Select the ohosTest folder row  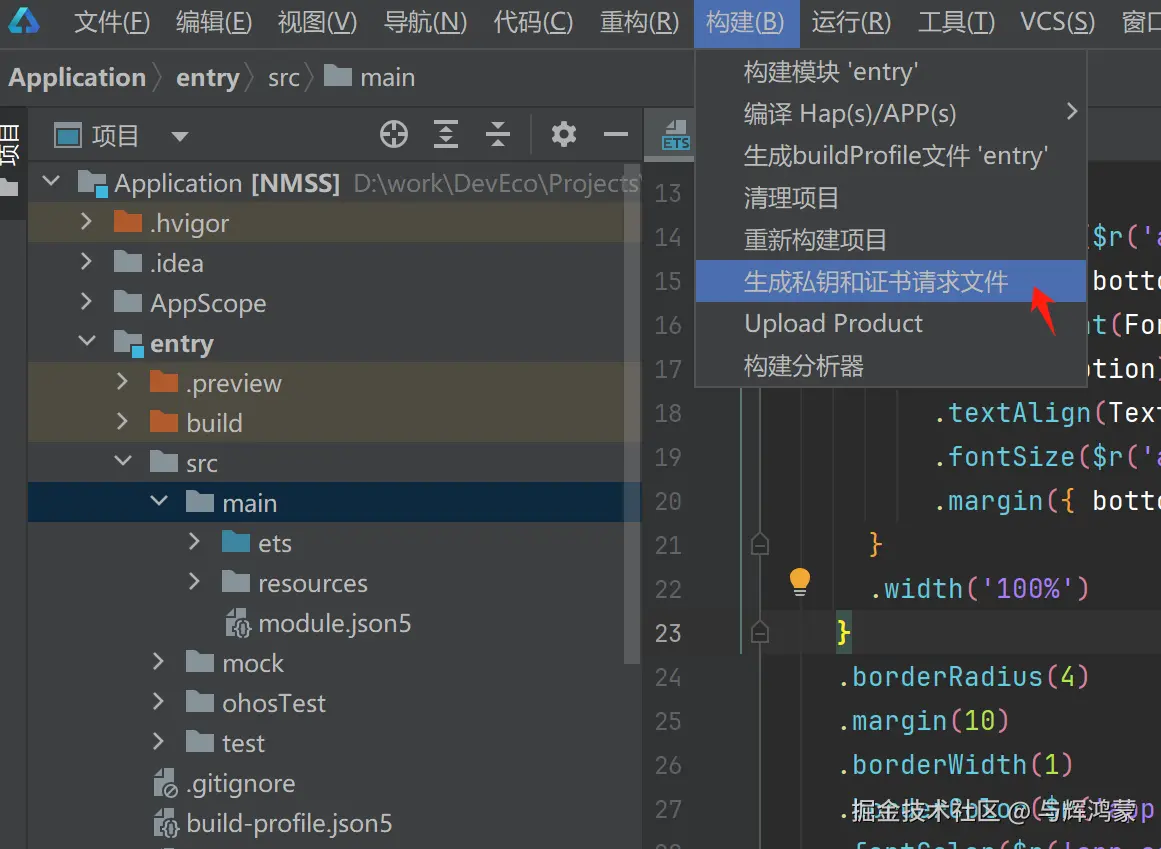334,702
